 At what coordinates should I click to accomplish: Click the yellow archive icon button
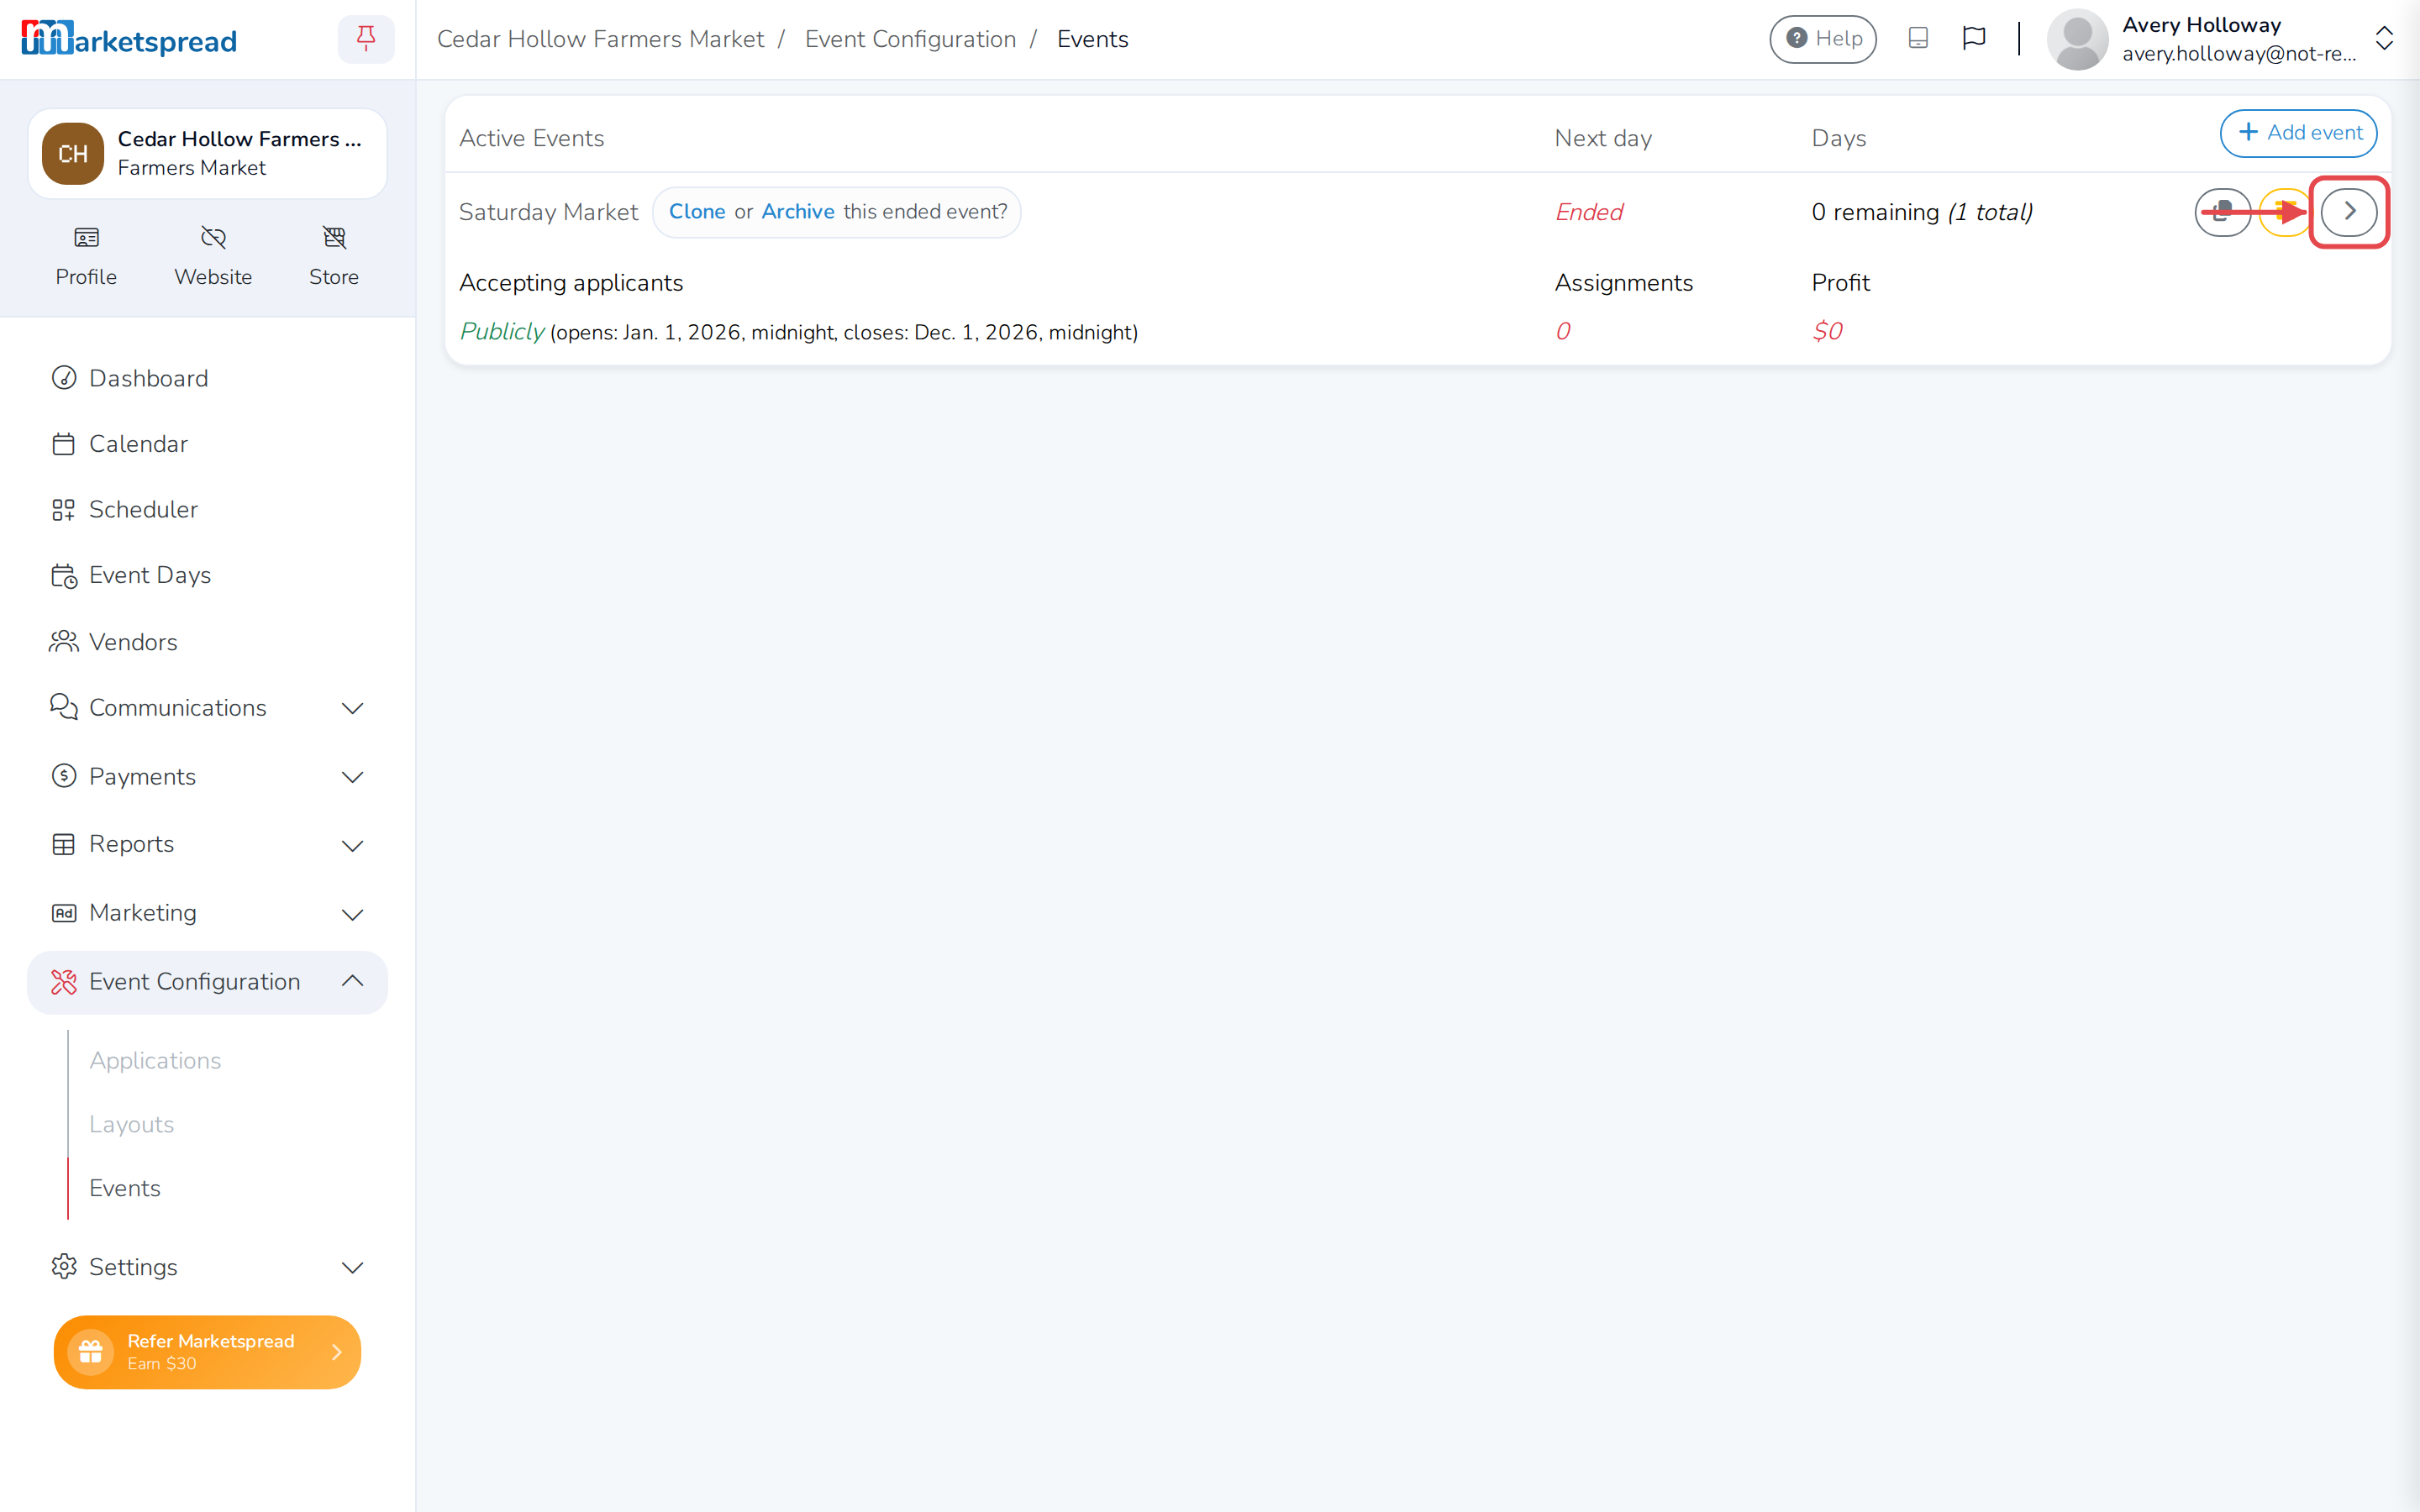pos(2285,212)
